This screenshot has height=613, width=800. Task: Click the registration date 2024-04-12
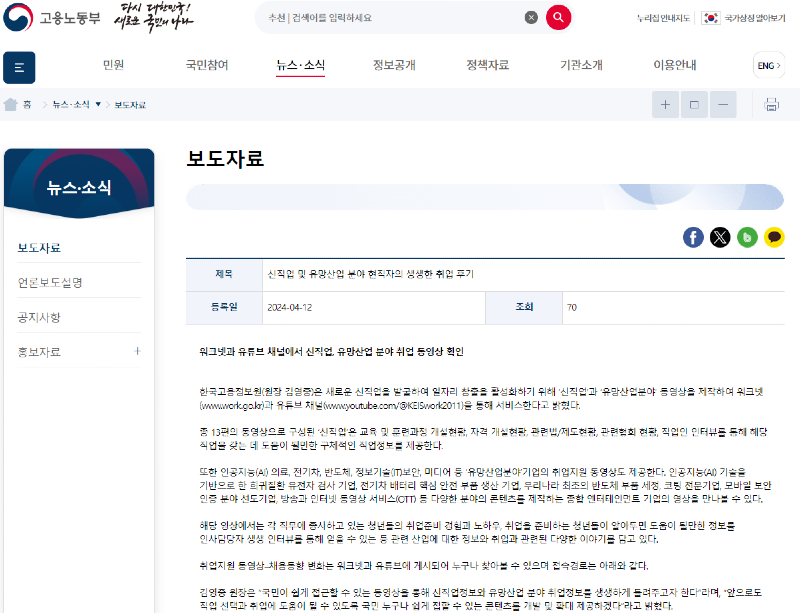tap(289, 307)
